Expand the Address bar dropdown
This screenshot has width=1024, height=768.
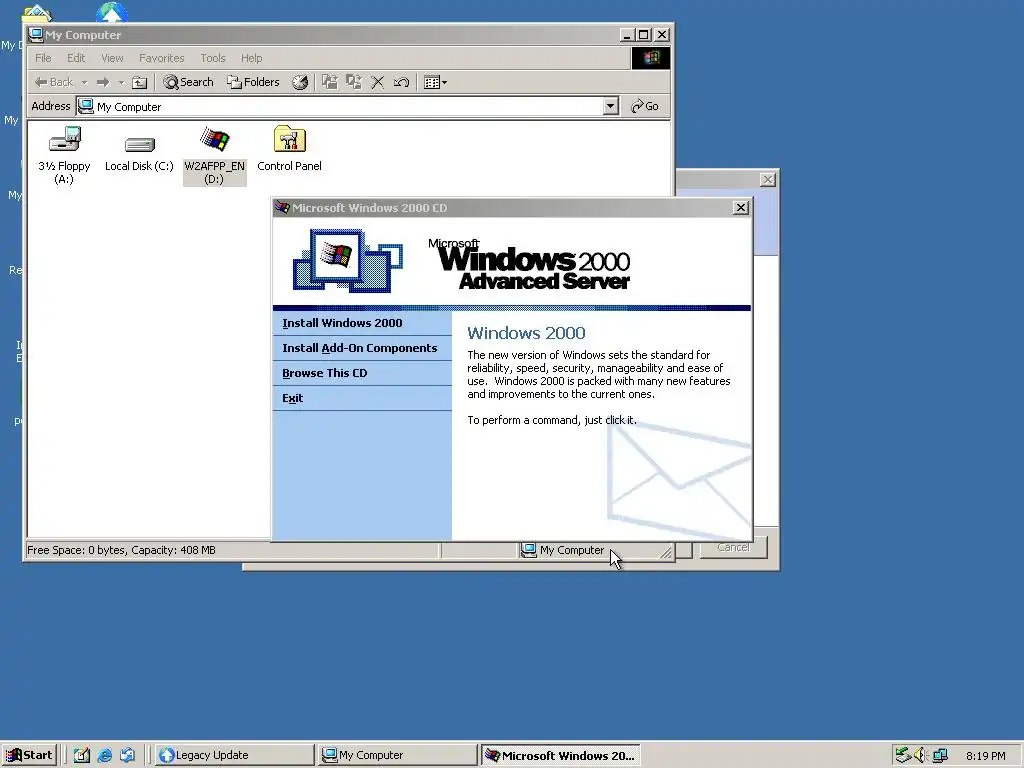[611, 106]
